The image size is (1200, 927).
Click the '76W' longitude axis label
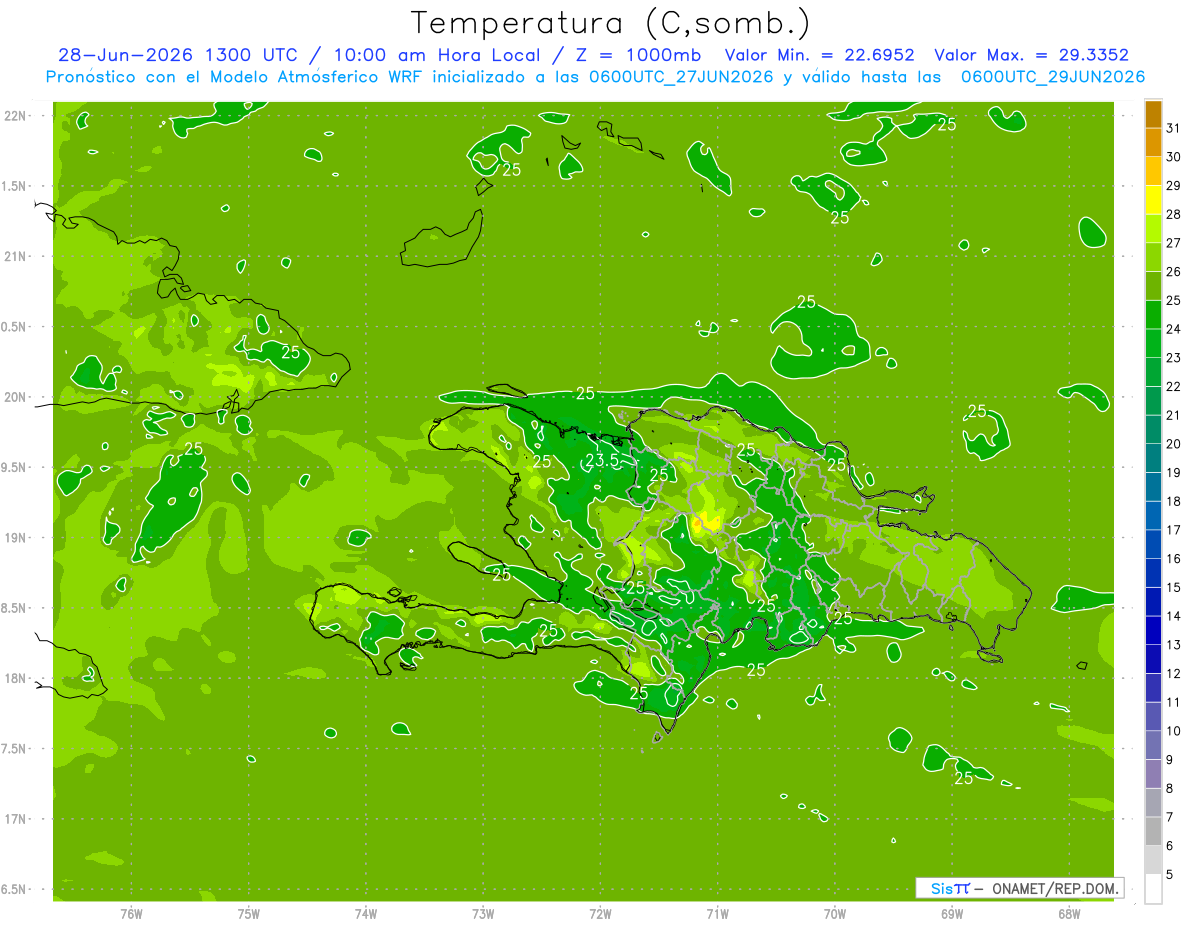[x=131, y=913]
